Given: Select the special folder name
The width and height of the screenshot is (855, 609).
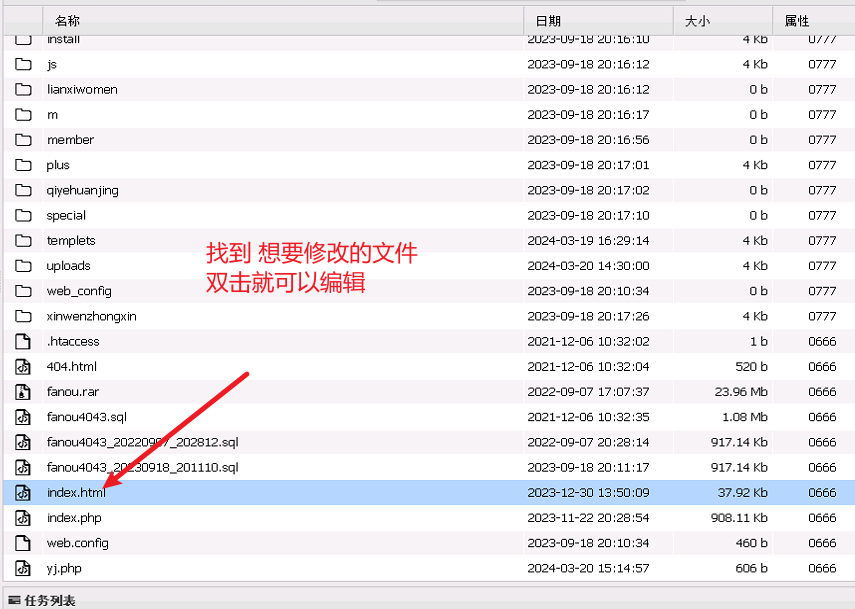Looking at the screenshot, I should (66, 215).
